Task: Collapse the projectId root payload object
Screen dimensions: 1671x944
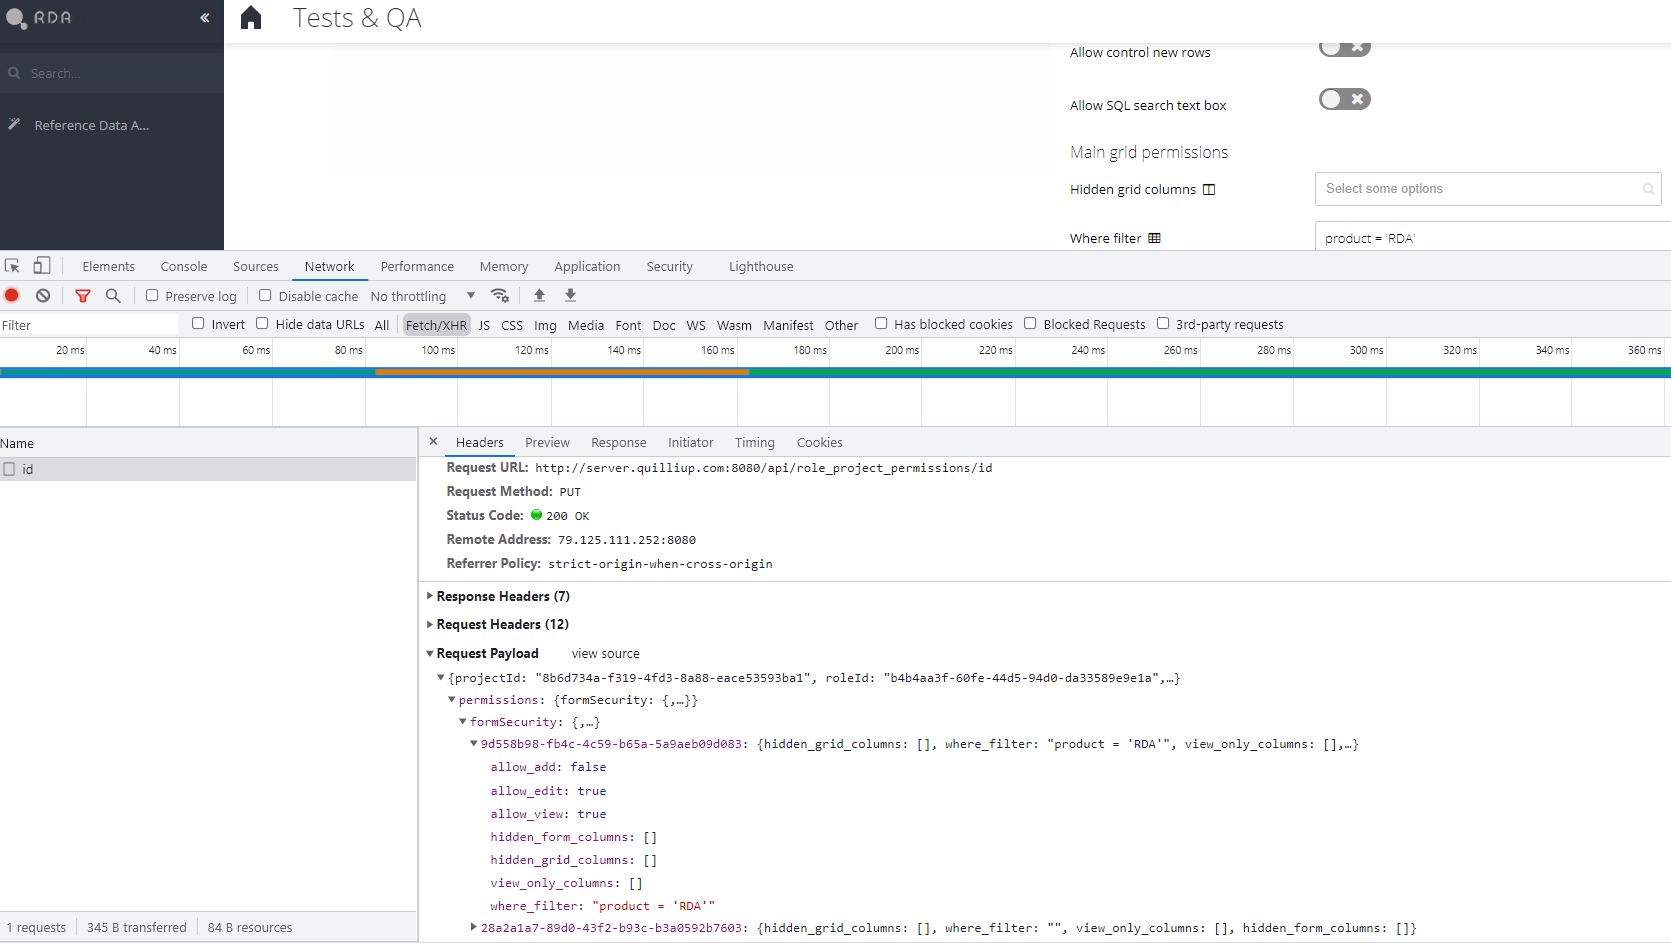Action: point(441,677)
